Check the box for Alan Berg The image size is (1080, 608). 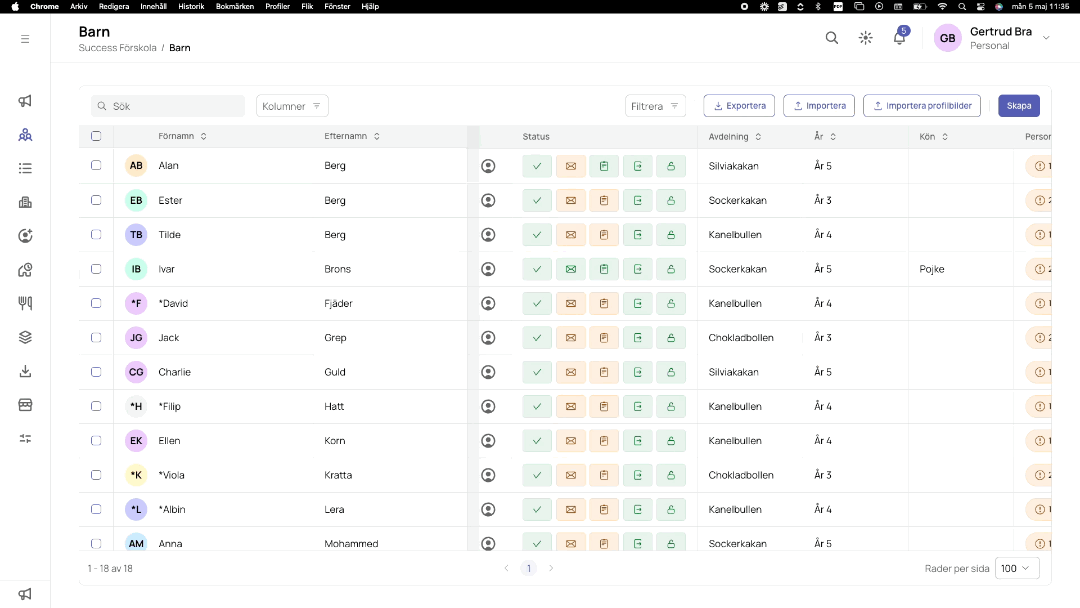tap(96, 165)
